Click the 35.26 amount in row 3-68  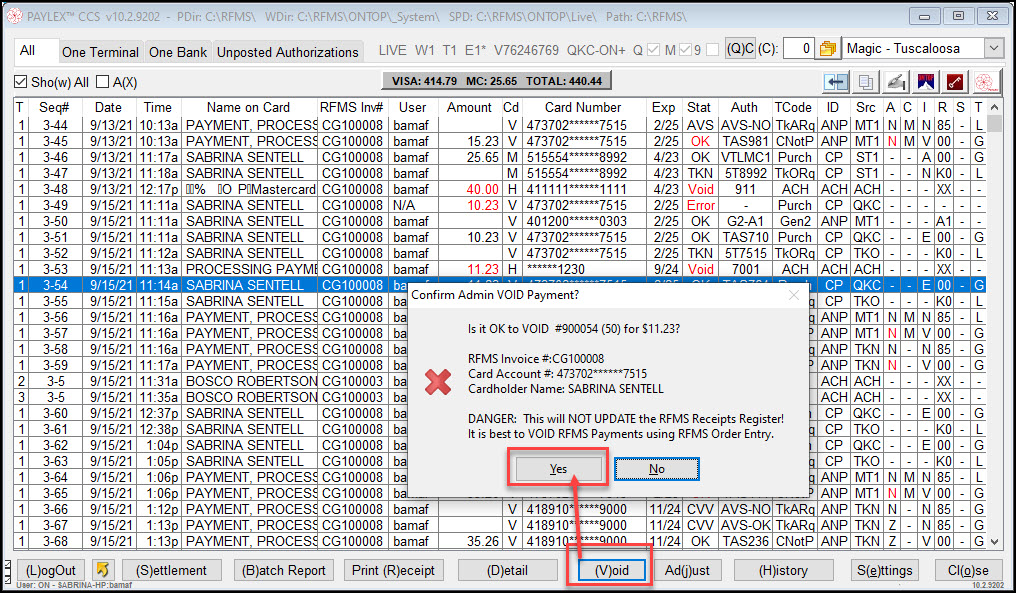coord(483,541)
